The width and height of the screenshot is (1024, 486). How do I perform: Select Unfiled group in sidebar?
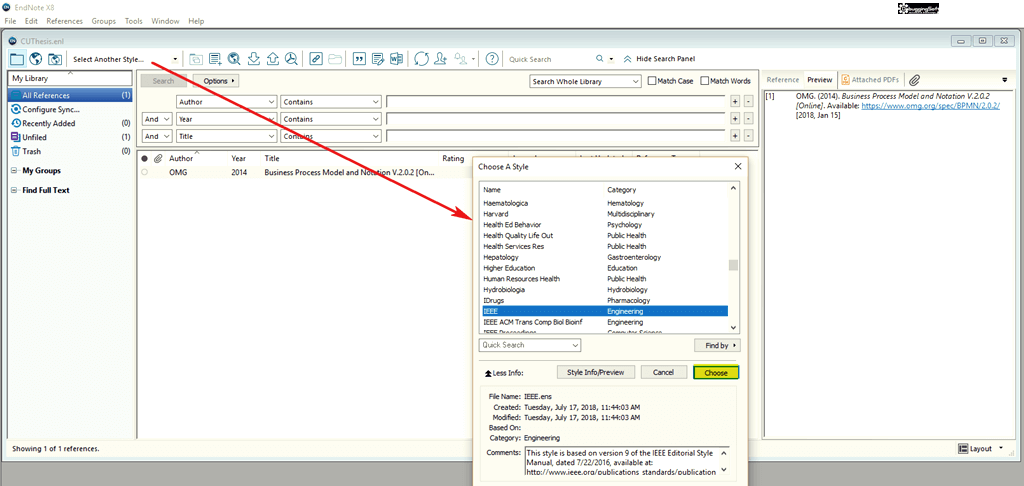[71, 137]
